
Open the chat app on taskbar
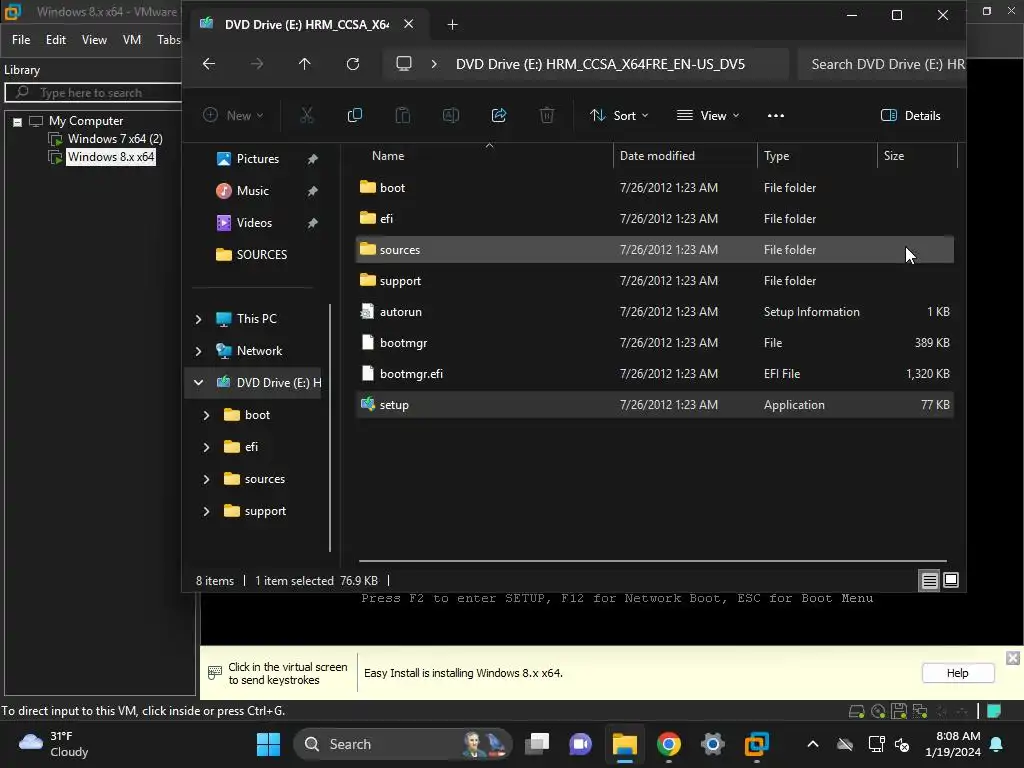pos(581,744)
